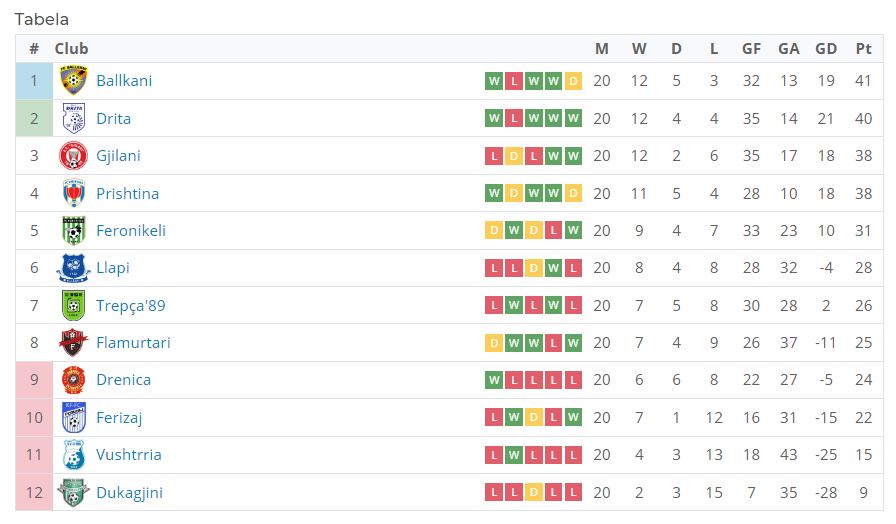Click the Pt column header
The image size is (896, 524).
coord(864,49)
